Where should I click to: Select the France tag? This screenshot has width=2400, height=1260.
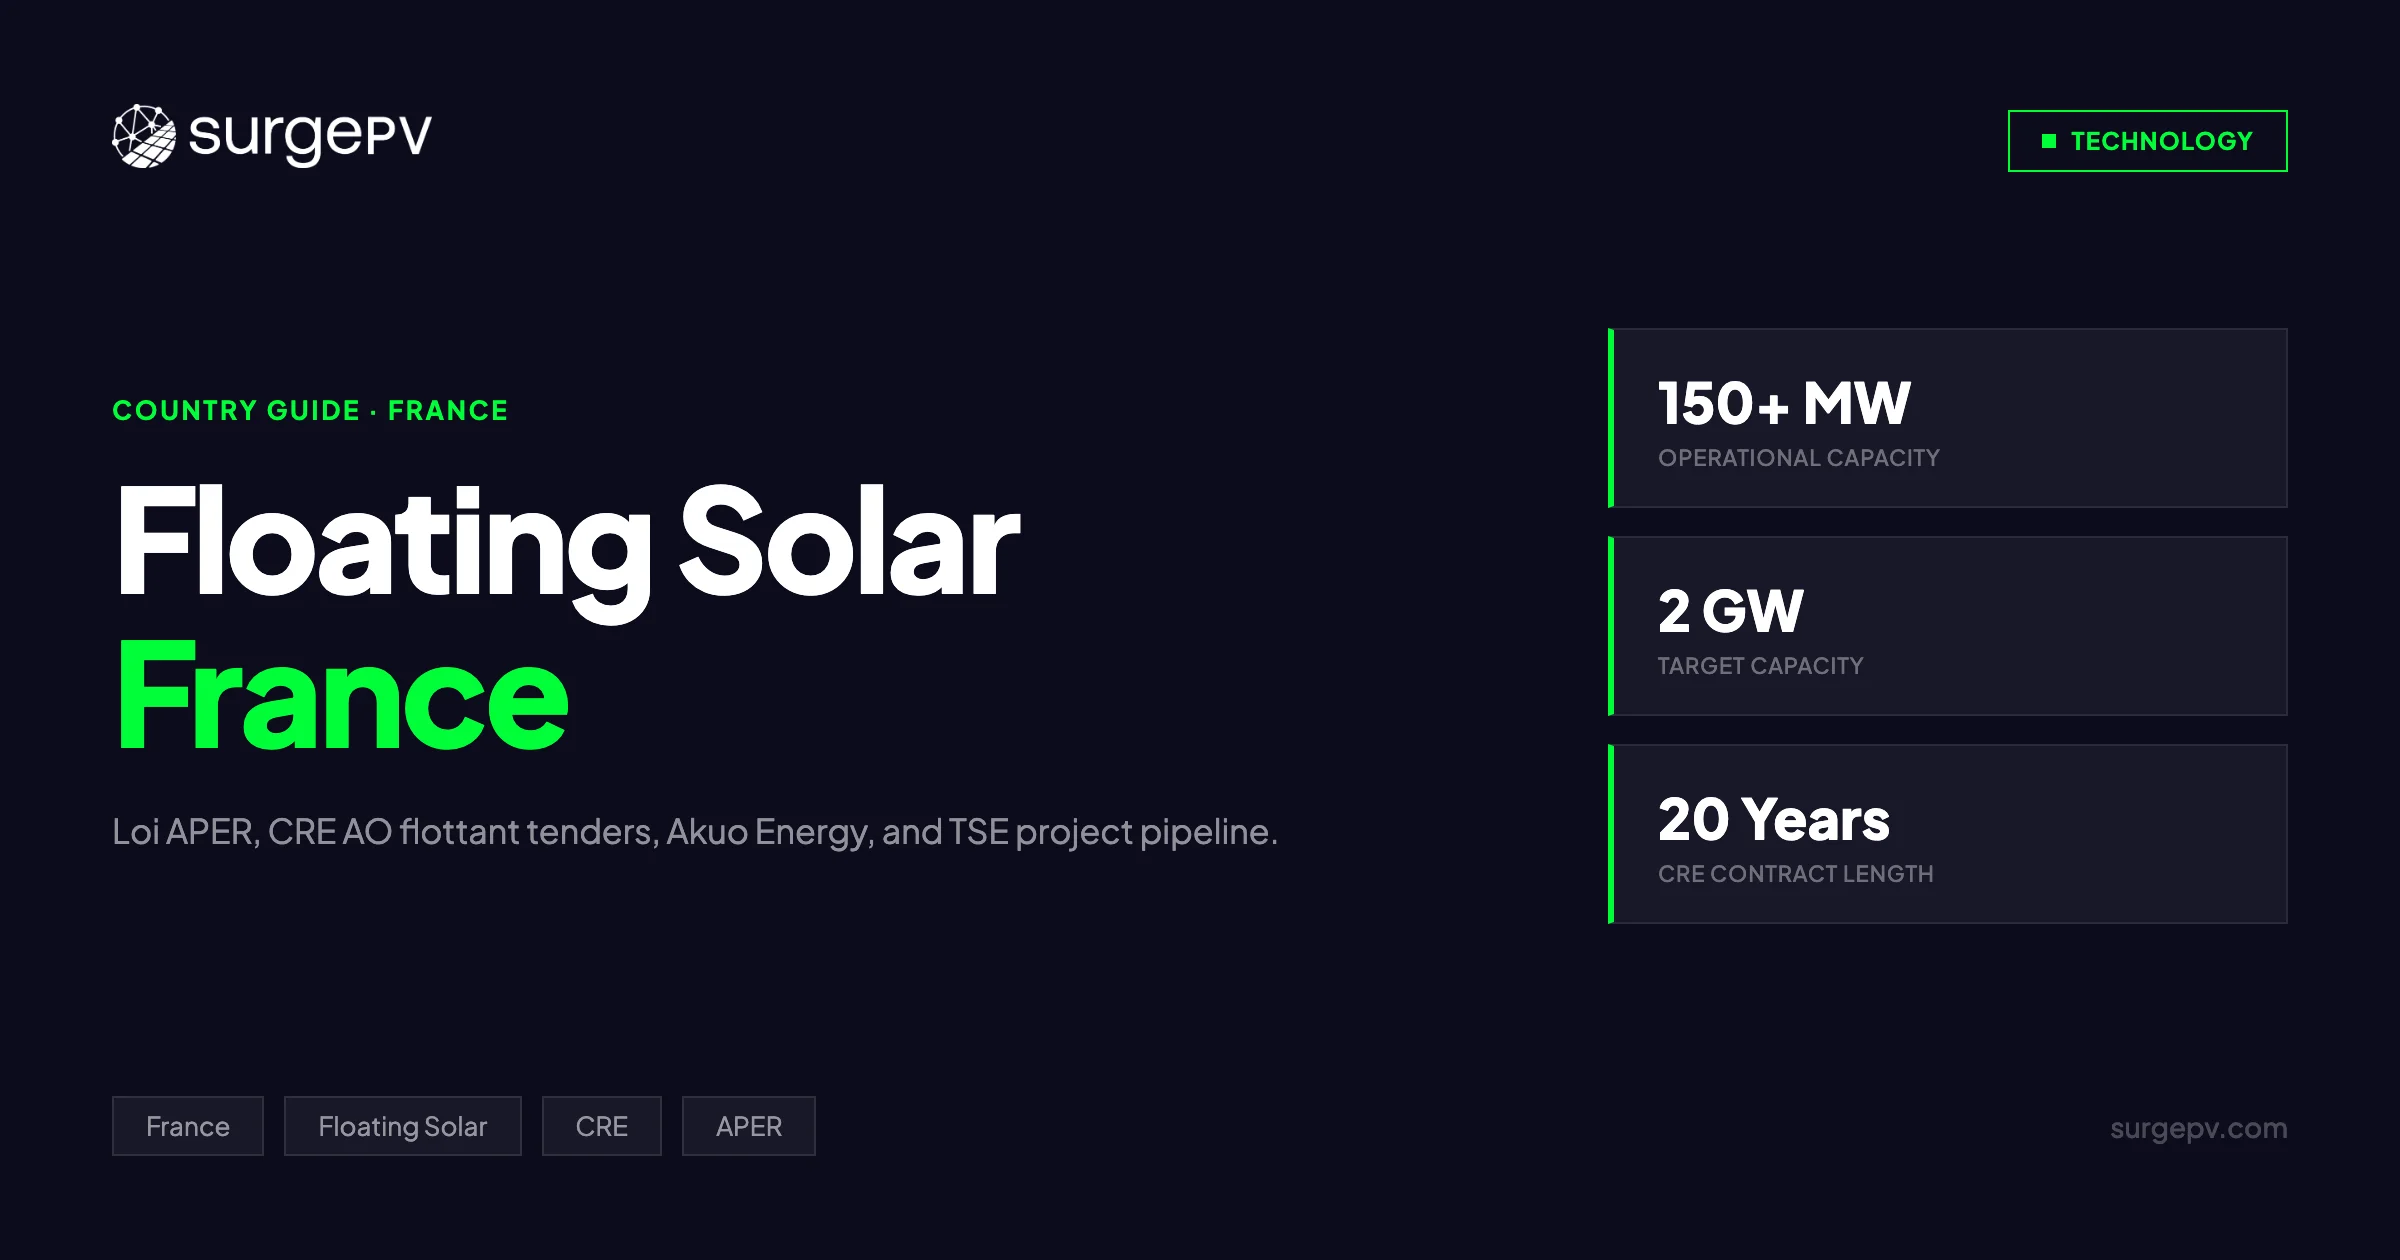click(188, 1126)
